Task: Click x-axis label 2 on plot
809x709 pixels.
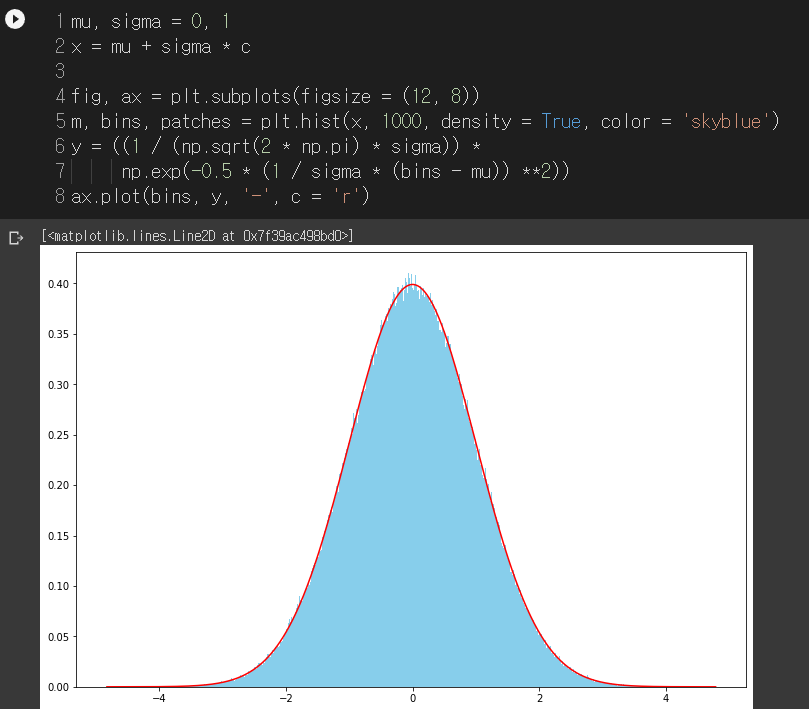Action: coord(540,698)
